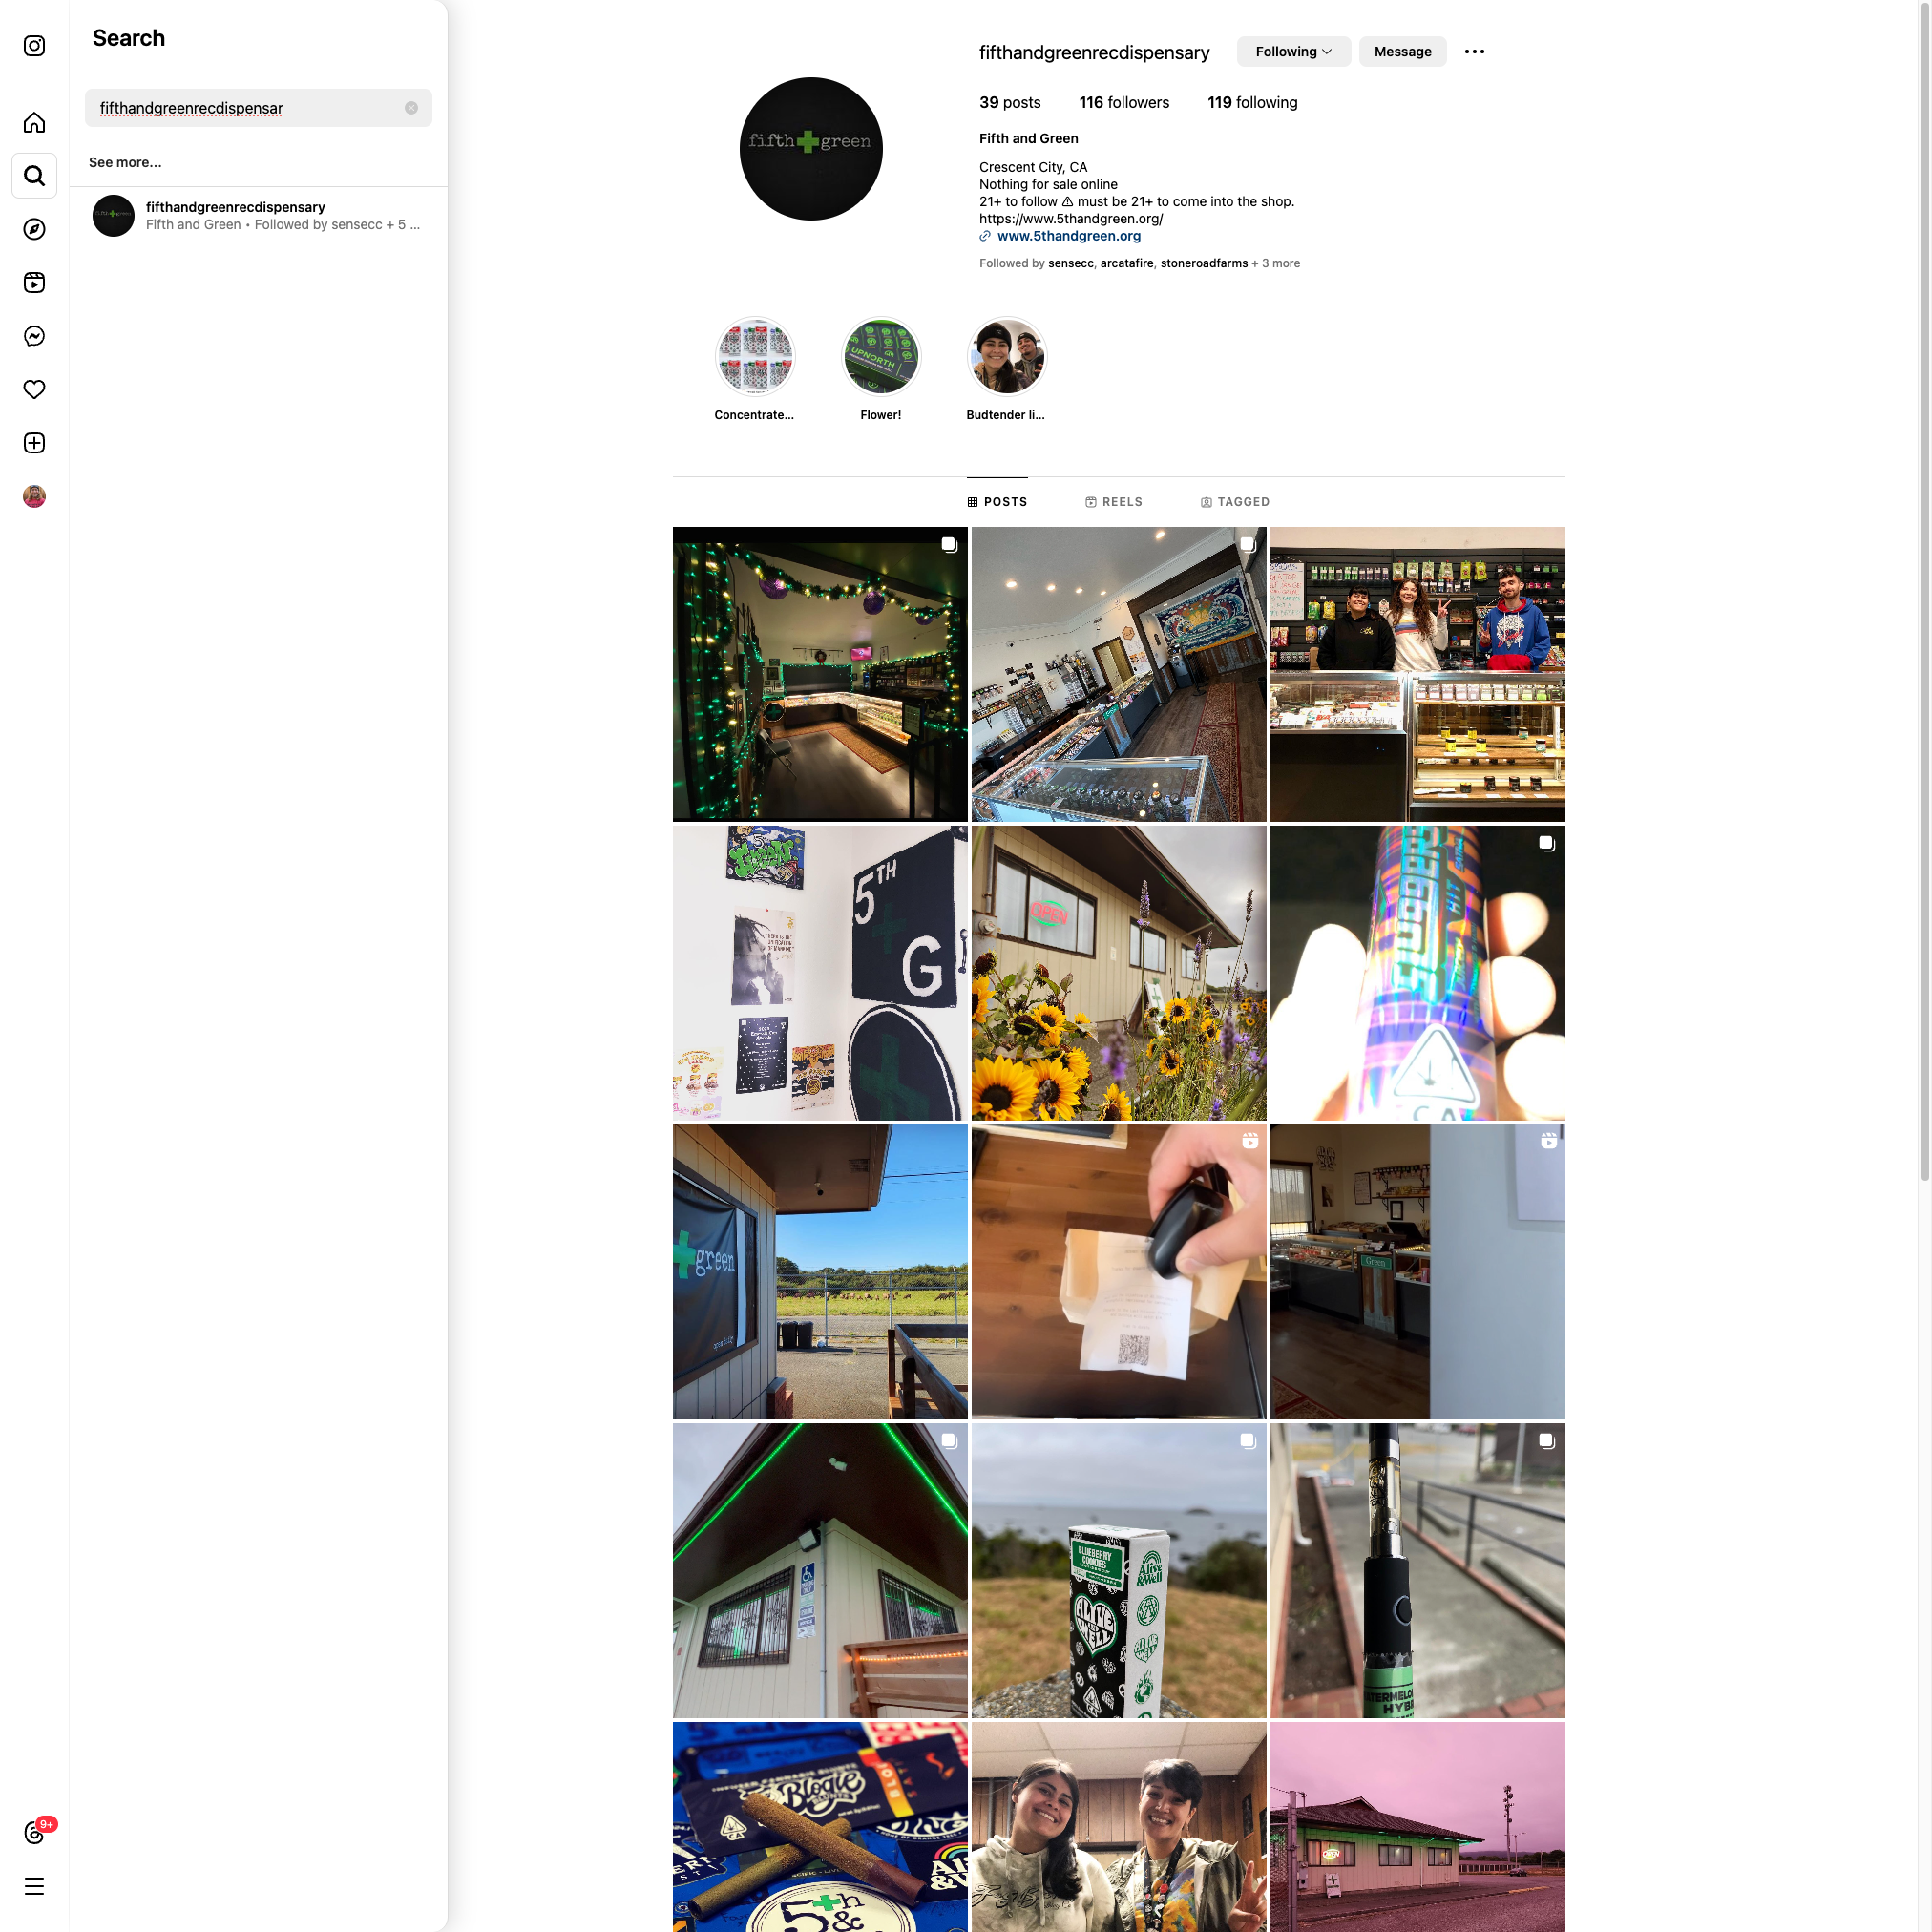This screenshot has height=1932, width=1932.
Task: Open follower arcatafire in Followed by line
Action: 1127,263
